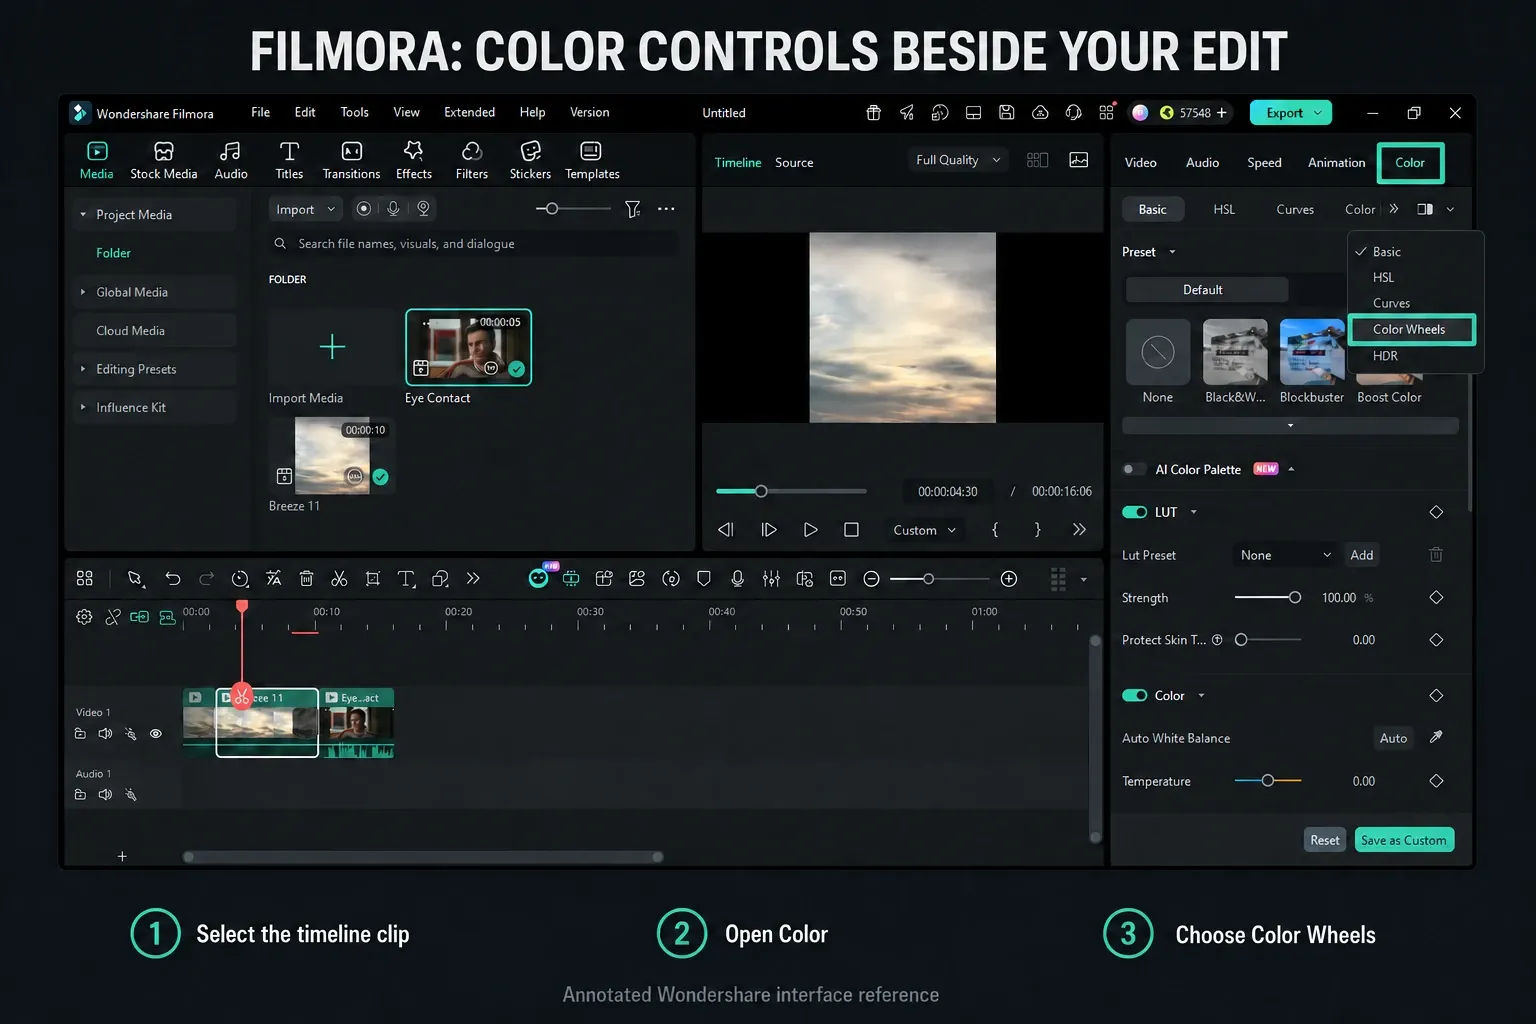Image resolution: width=1536 pixels, height=1024 pixels.
Task: Click the voiceover microphone in timeline toolbar
Action: [x=737, y=579]
